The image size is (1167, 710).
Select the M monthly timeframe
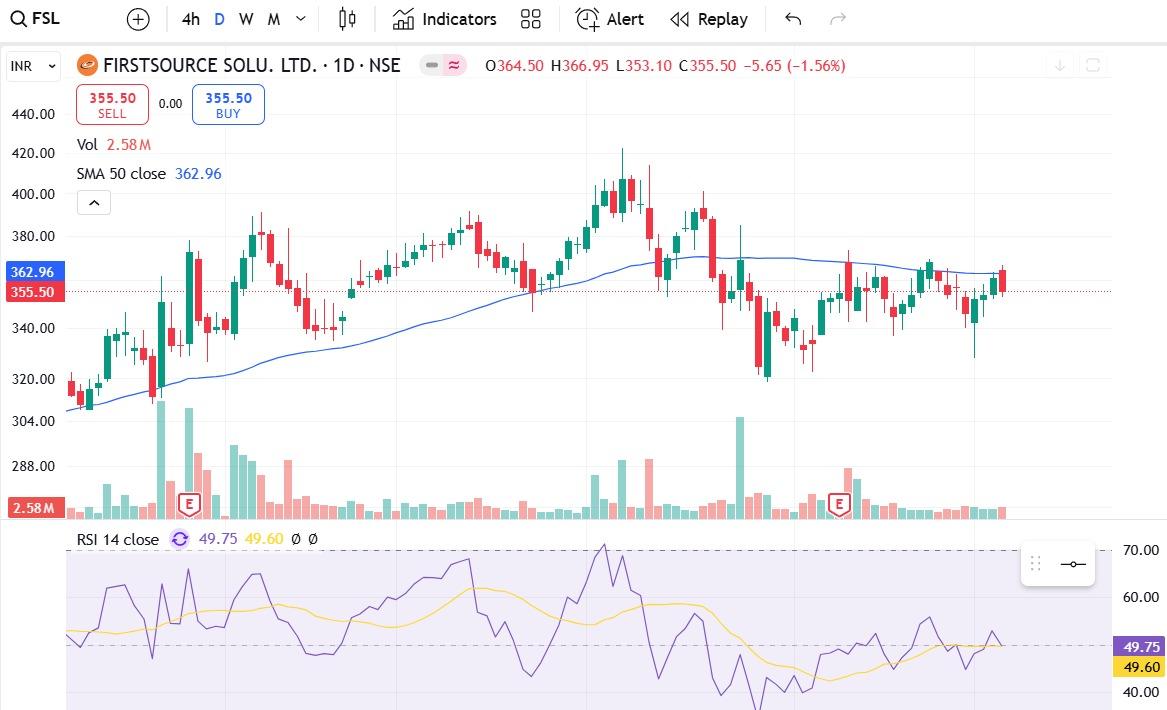pyautogui.click(x=274, y=19)
